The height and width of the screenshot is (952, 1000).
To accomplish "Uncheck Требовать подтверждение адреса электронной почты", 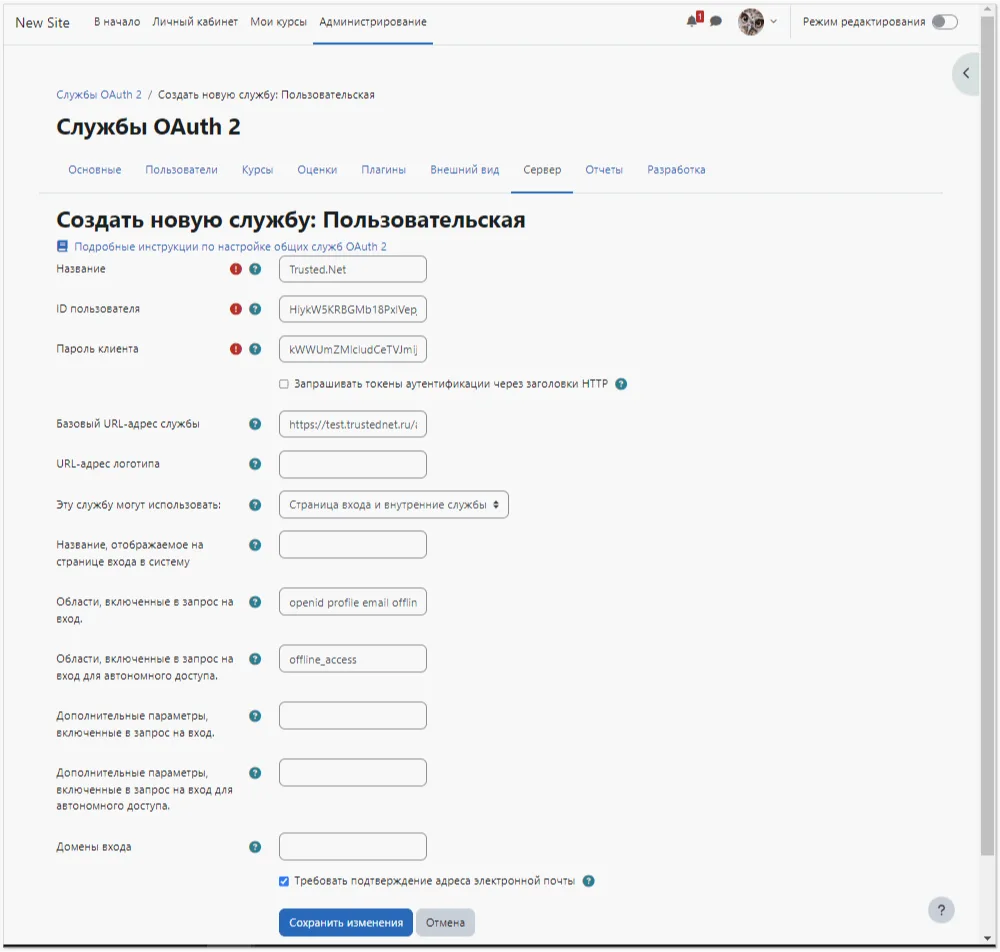I will point(283,881).
